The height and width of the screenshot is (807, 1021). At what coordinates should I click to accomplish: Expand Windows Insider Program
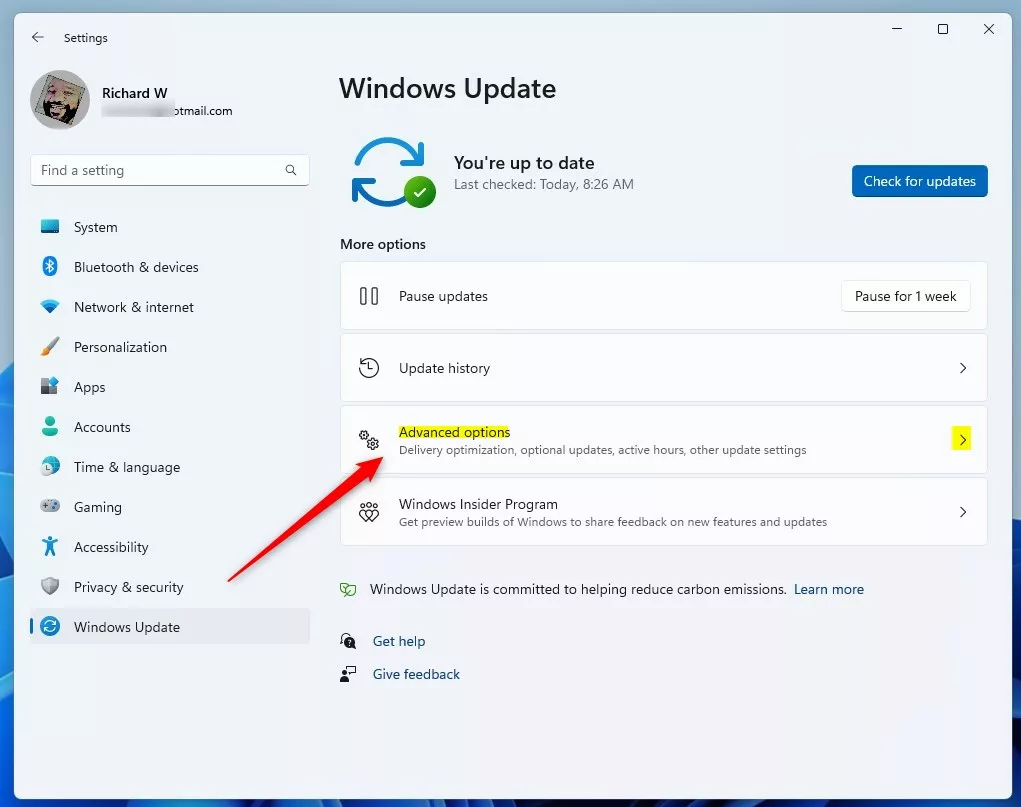click(x=663, y=511)
